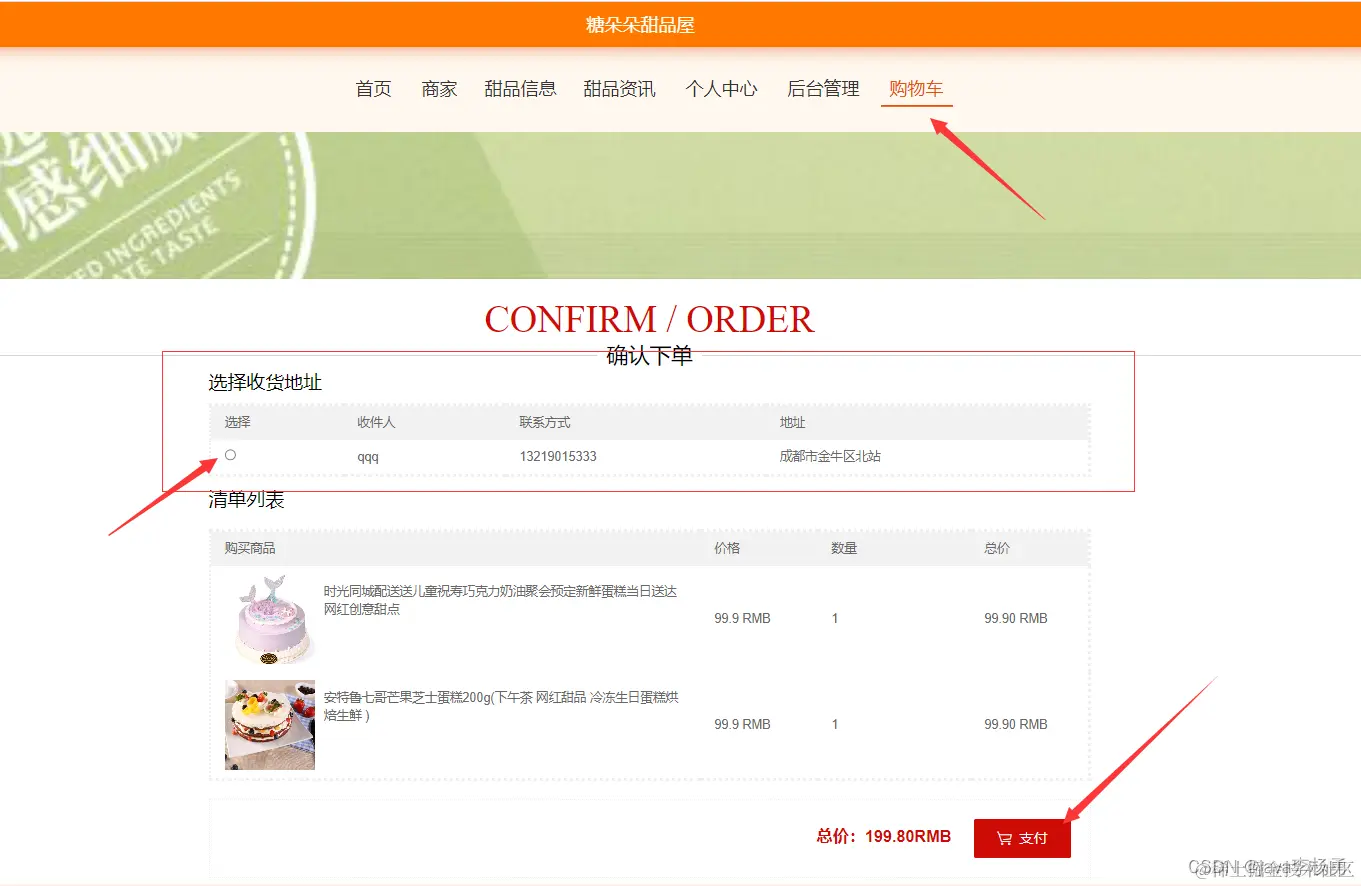Open the 甜品信息 nav item

click(520, 89)
